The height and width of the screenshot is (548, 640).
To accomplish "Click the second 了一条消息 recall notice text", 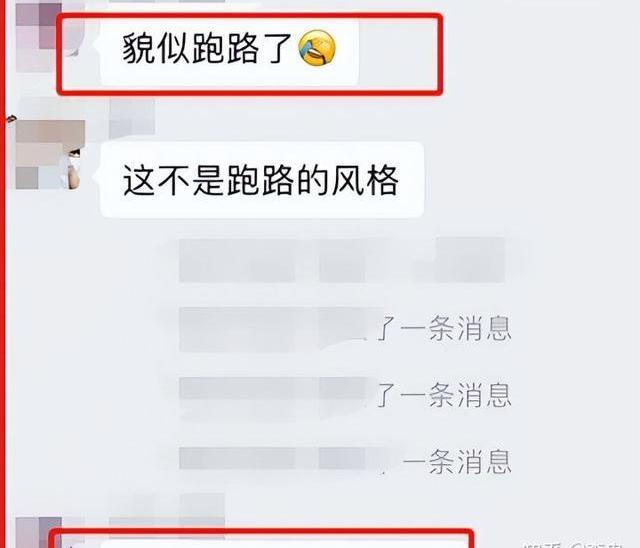I will pyautogui.click(x=444, y=395).
